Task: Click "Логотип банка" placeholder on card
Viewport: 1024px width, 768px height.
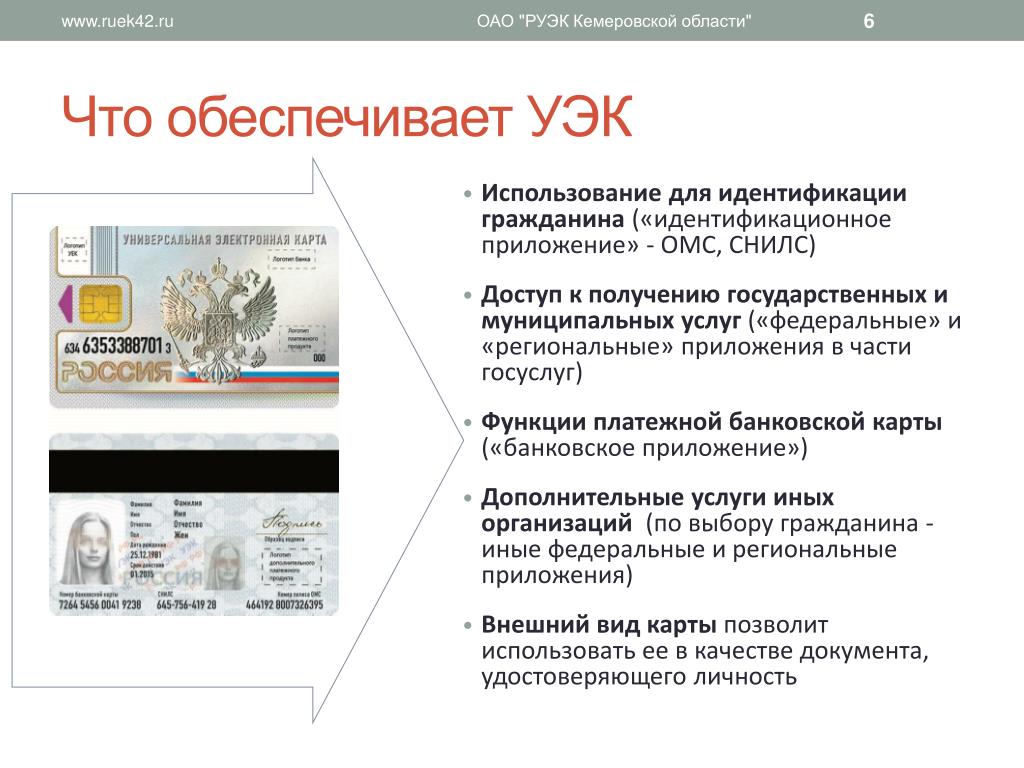Action: (x=291, y=259)
